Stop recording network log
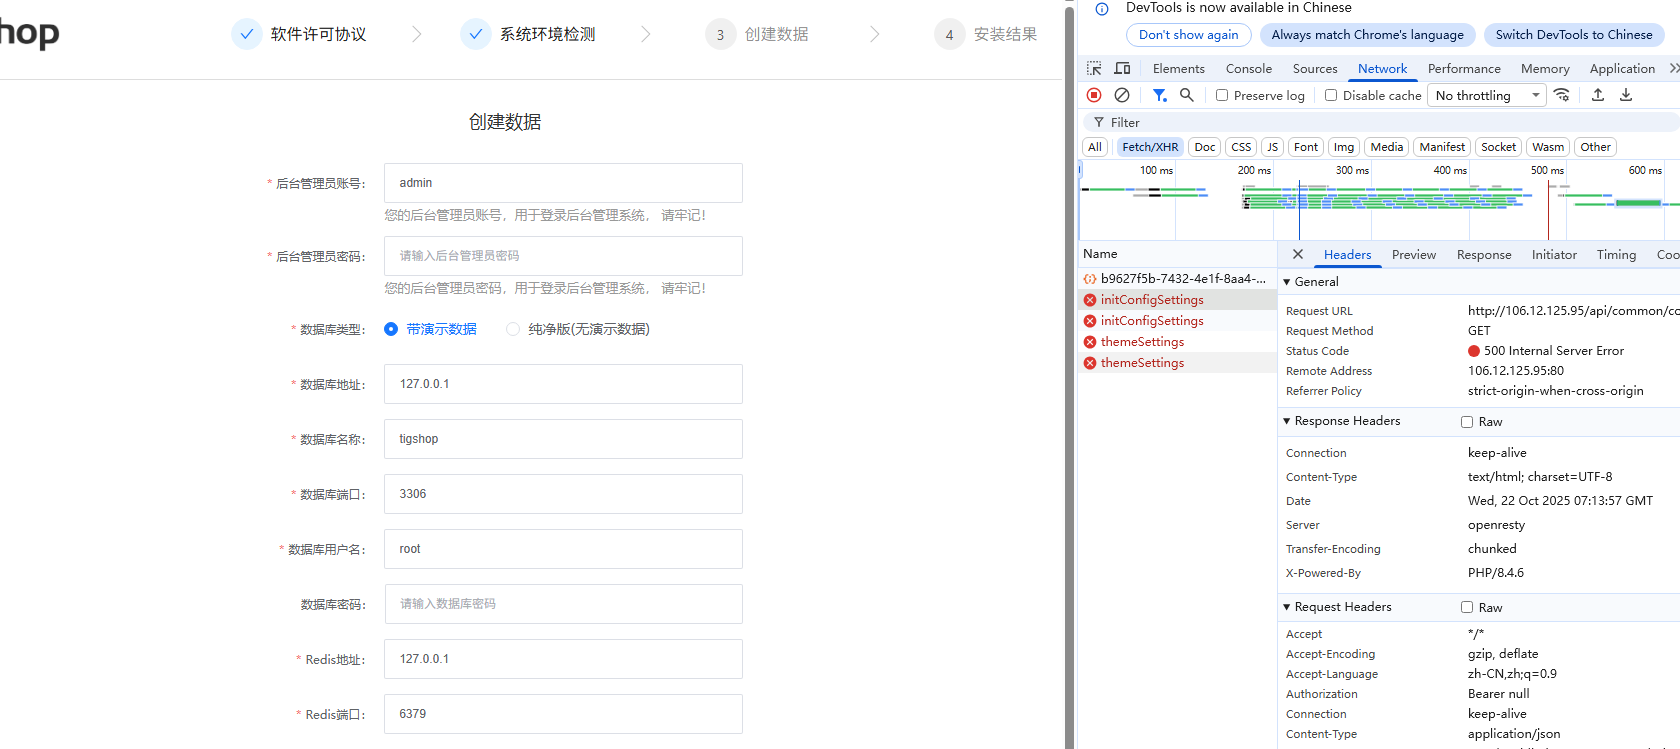 (x=1094, y=95)
